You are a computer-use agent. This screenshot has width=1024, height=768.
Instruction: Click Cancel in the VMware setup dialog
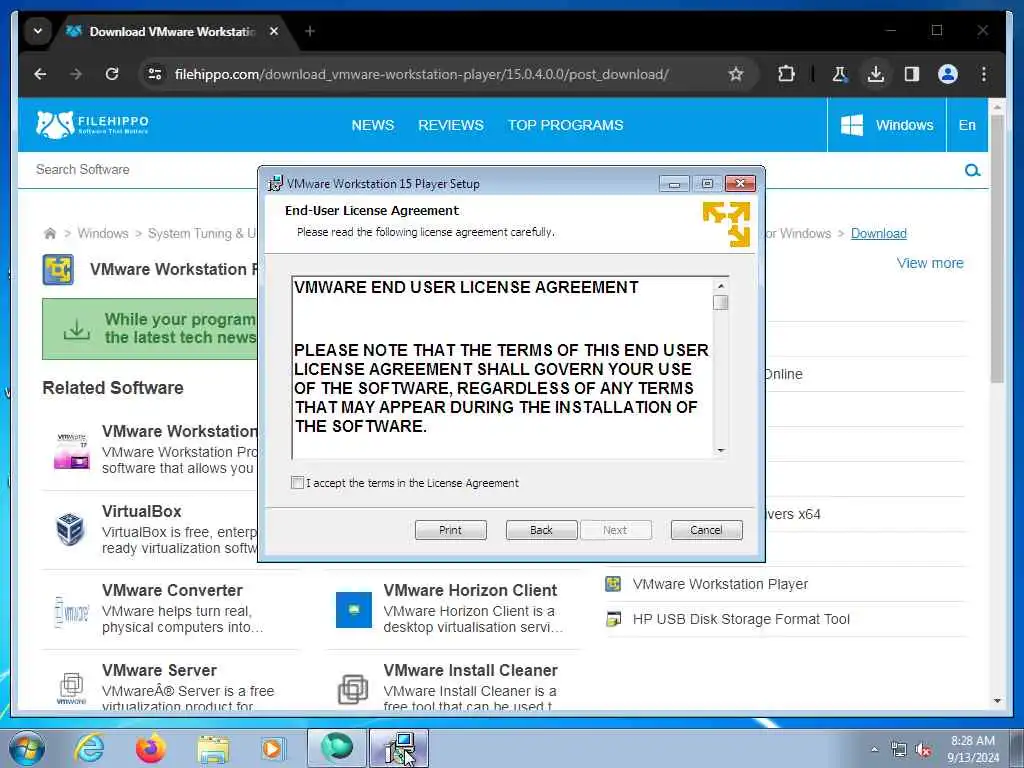coord(707,530)
